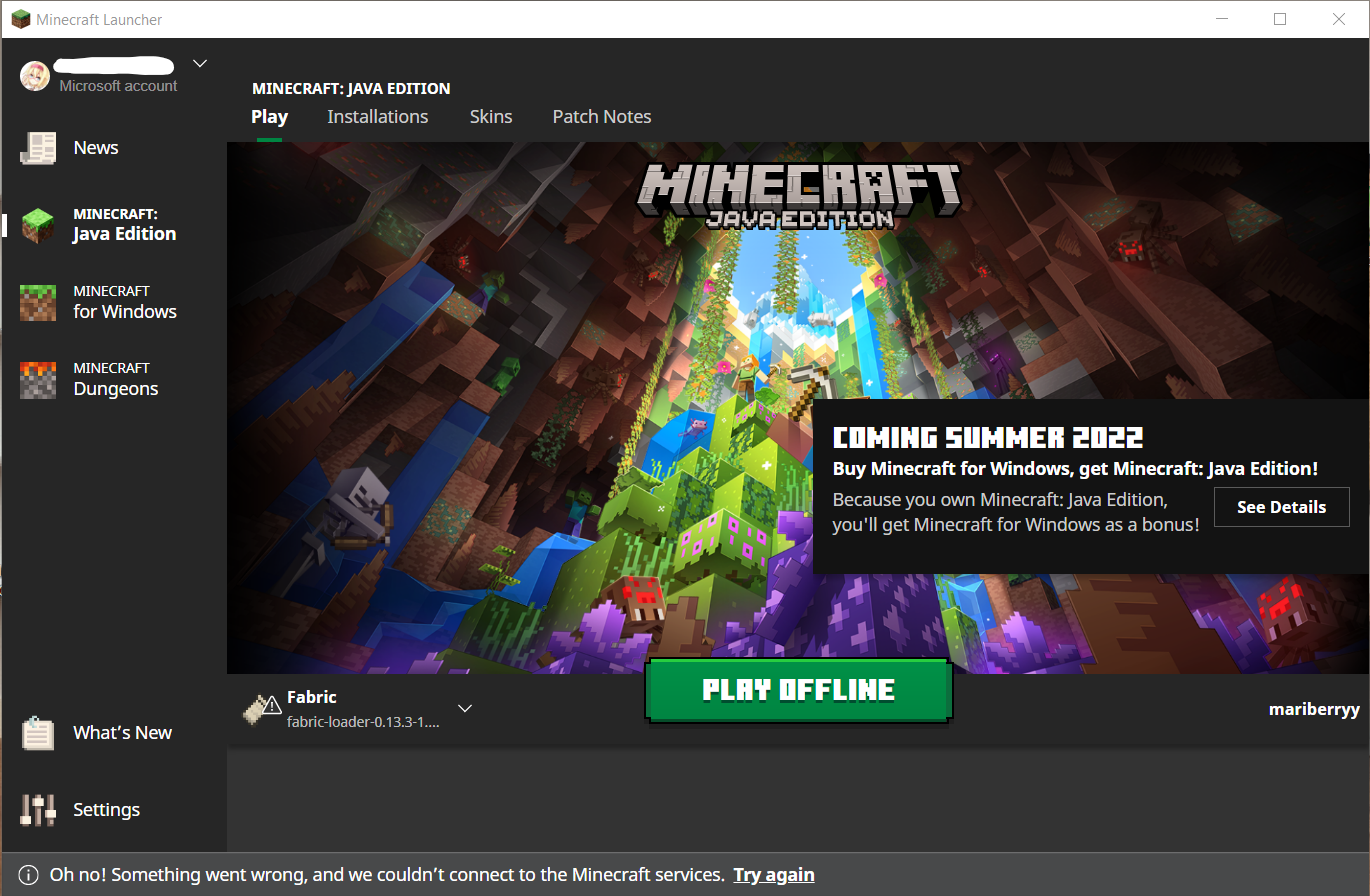Switch to the Patch Notes tab

[x=602, y=117]
